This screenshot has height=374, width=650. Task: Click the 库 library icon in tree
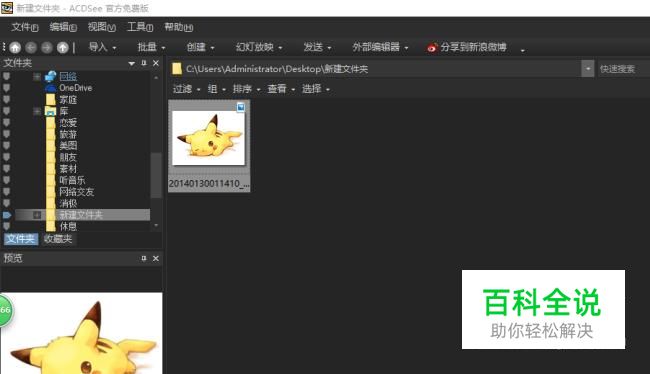(51, 111)
